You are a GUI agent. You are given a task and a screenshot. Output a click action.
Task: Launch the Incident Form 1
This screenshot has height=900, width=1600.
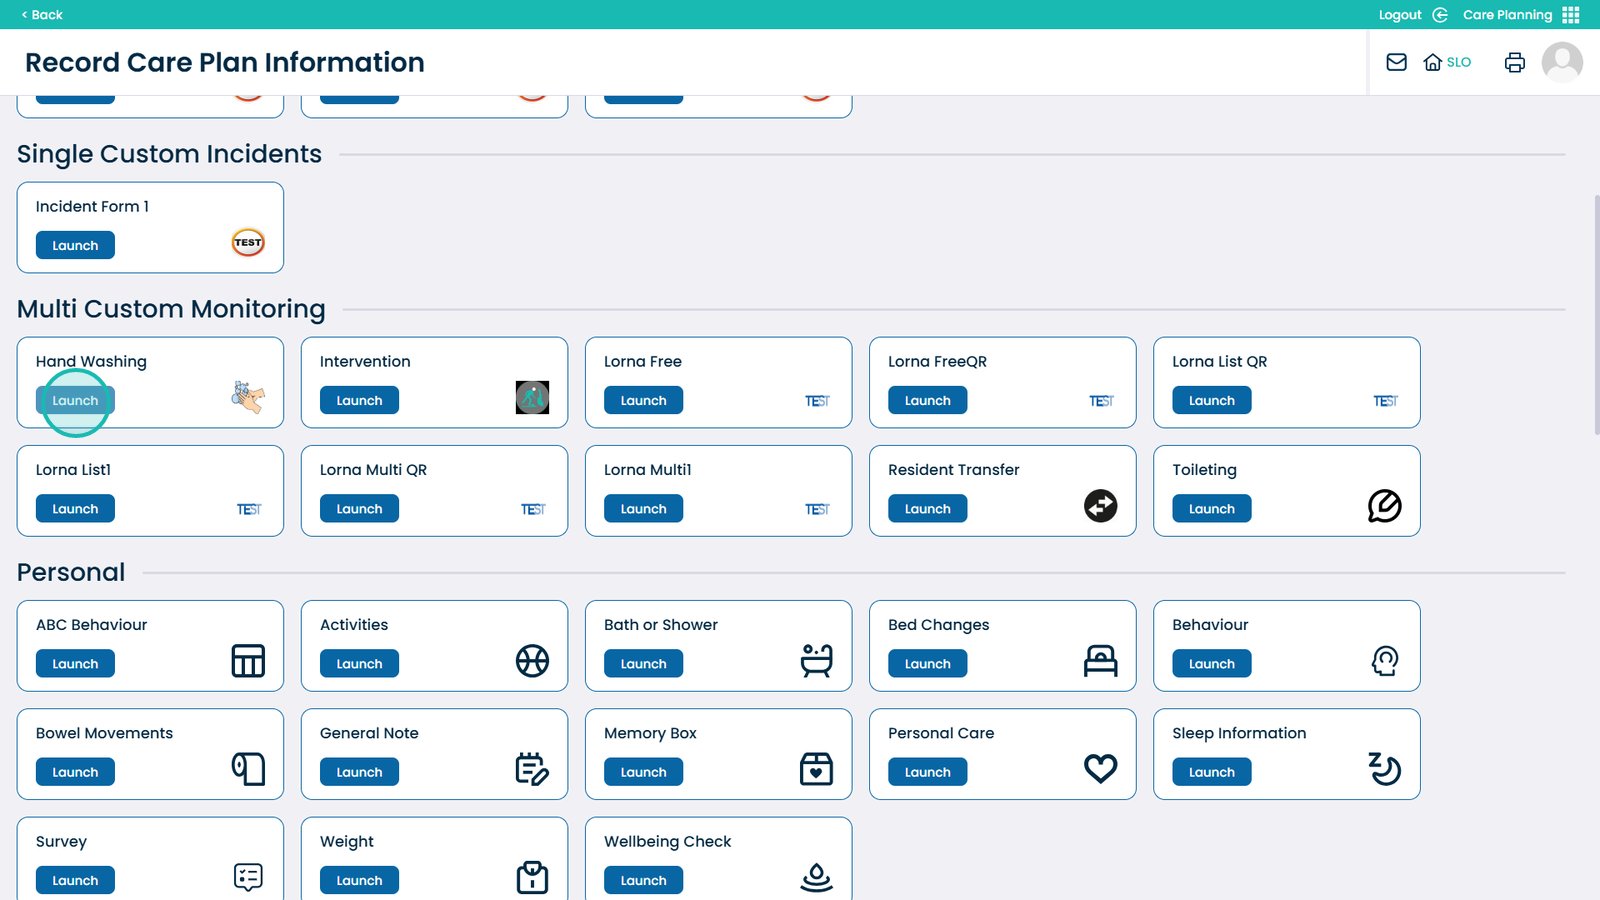[x=75, y=246]
